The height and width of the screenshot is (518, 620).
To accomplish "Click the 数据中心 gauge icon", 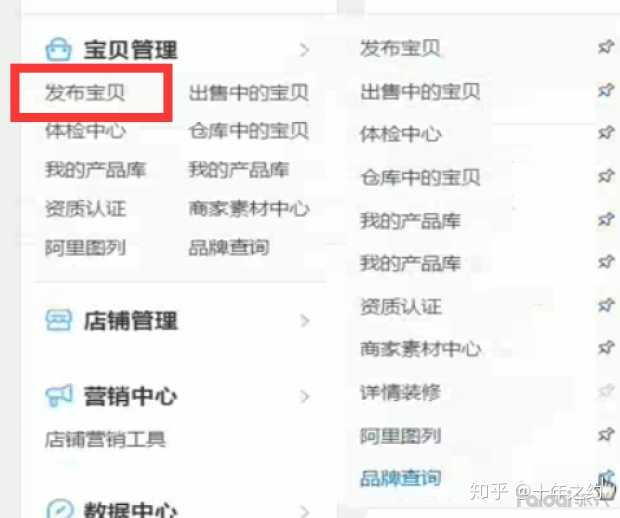I will 60,509.
